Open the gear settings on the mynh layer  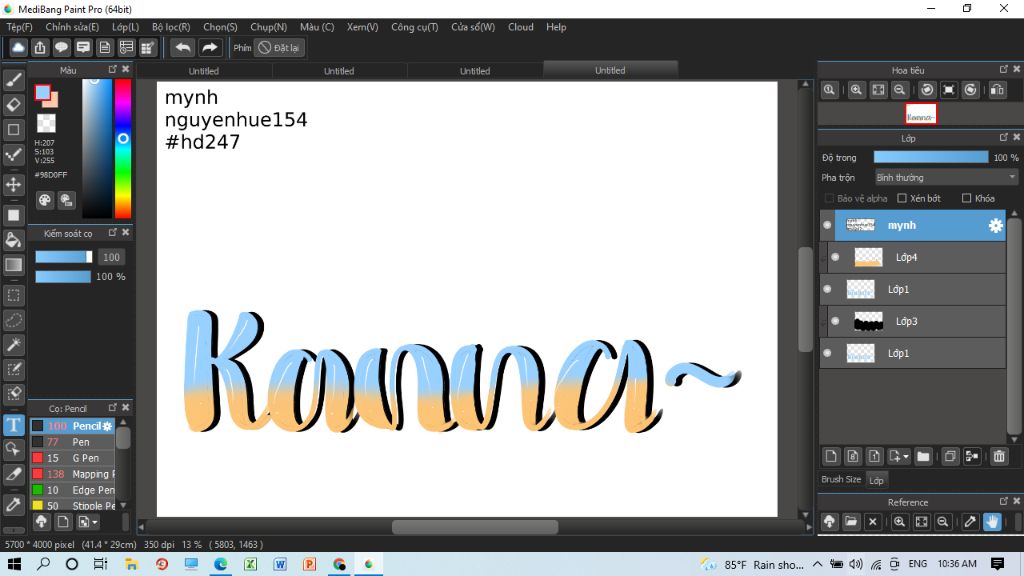(x=995, y=225)
